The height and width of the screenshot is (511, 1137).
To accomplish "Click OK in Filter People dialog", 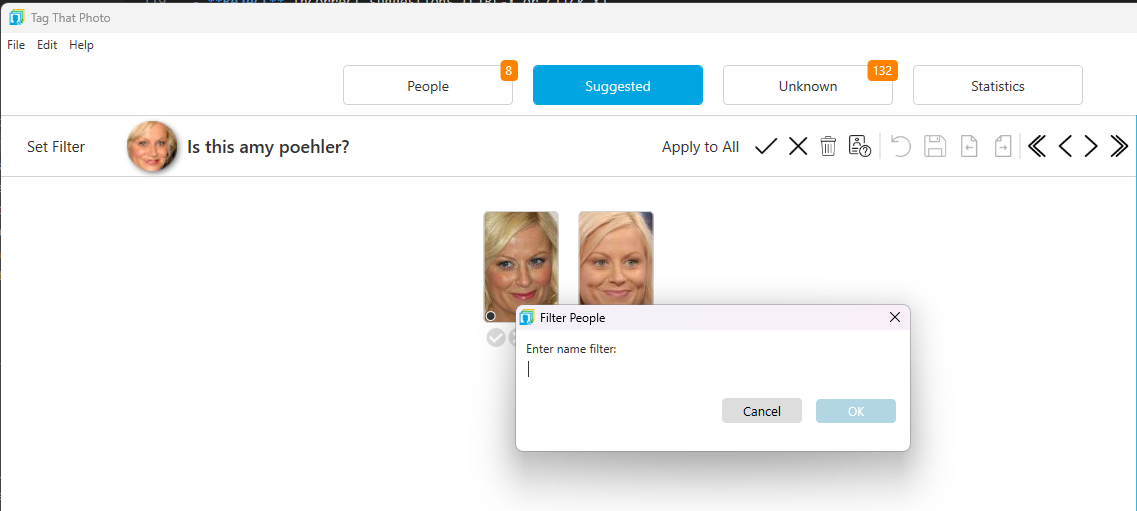I will (856, 411).
